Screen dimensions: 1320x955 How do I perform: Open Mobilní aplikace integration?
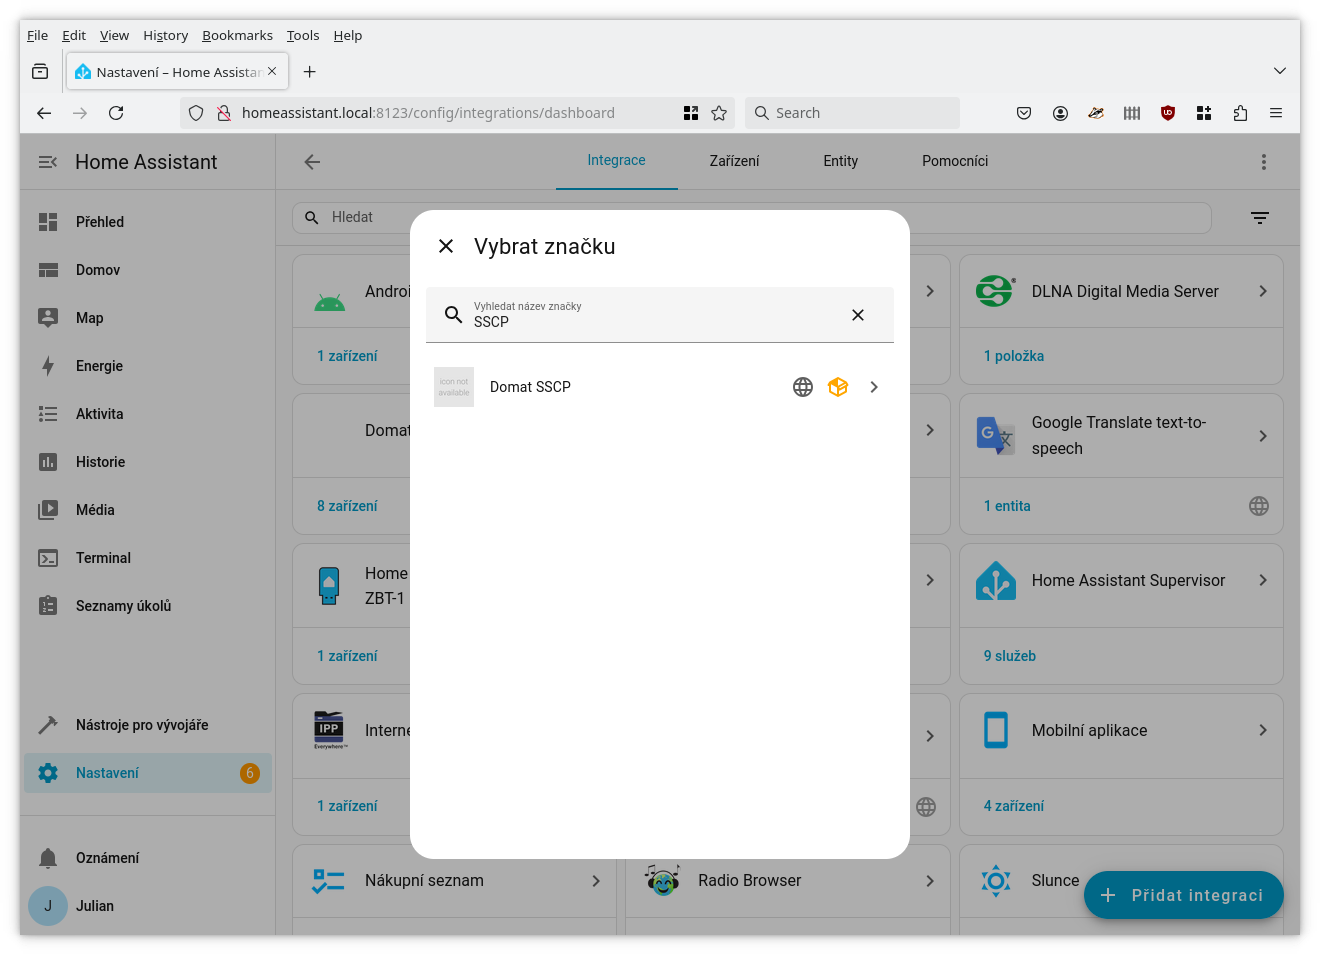coord(1121,730)
